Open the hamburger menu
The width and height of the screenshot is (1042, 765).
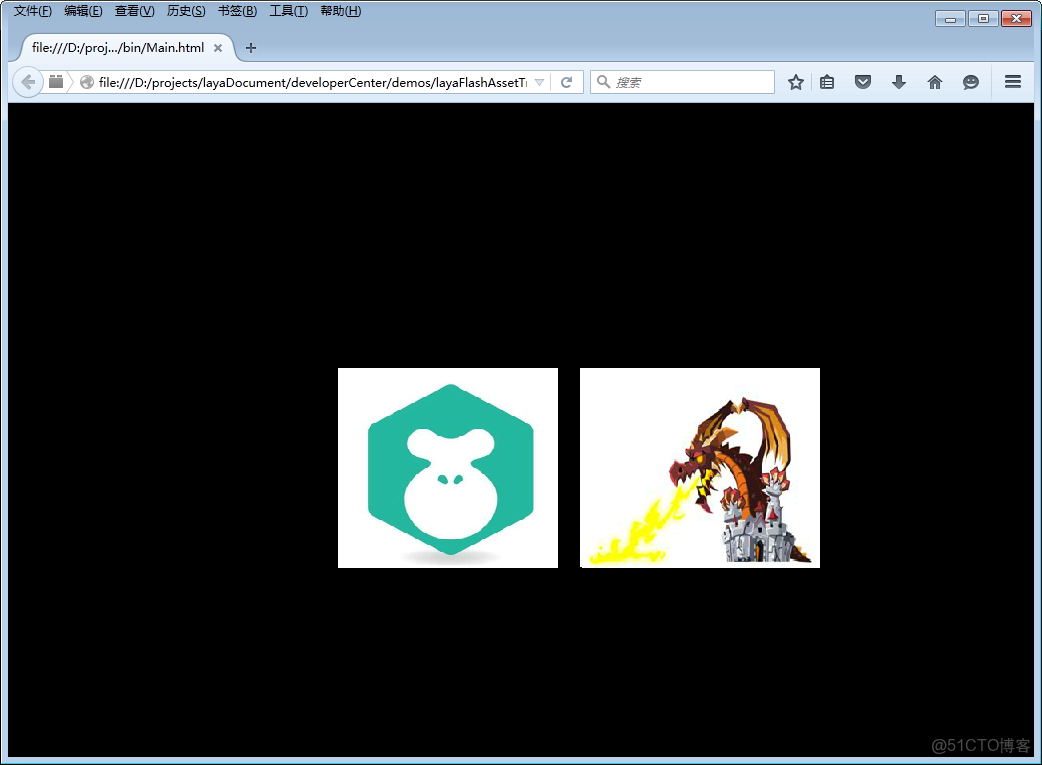click(1013, 82)
